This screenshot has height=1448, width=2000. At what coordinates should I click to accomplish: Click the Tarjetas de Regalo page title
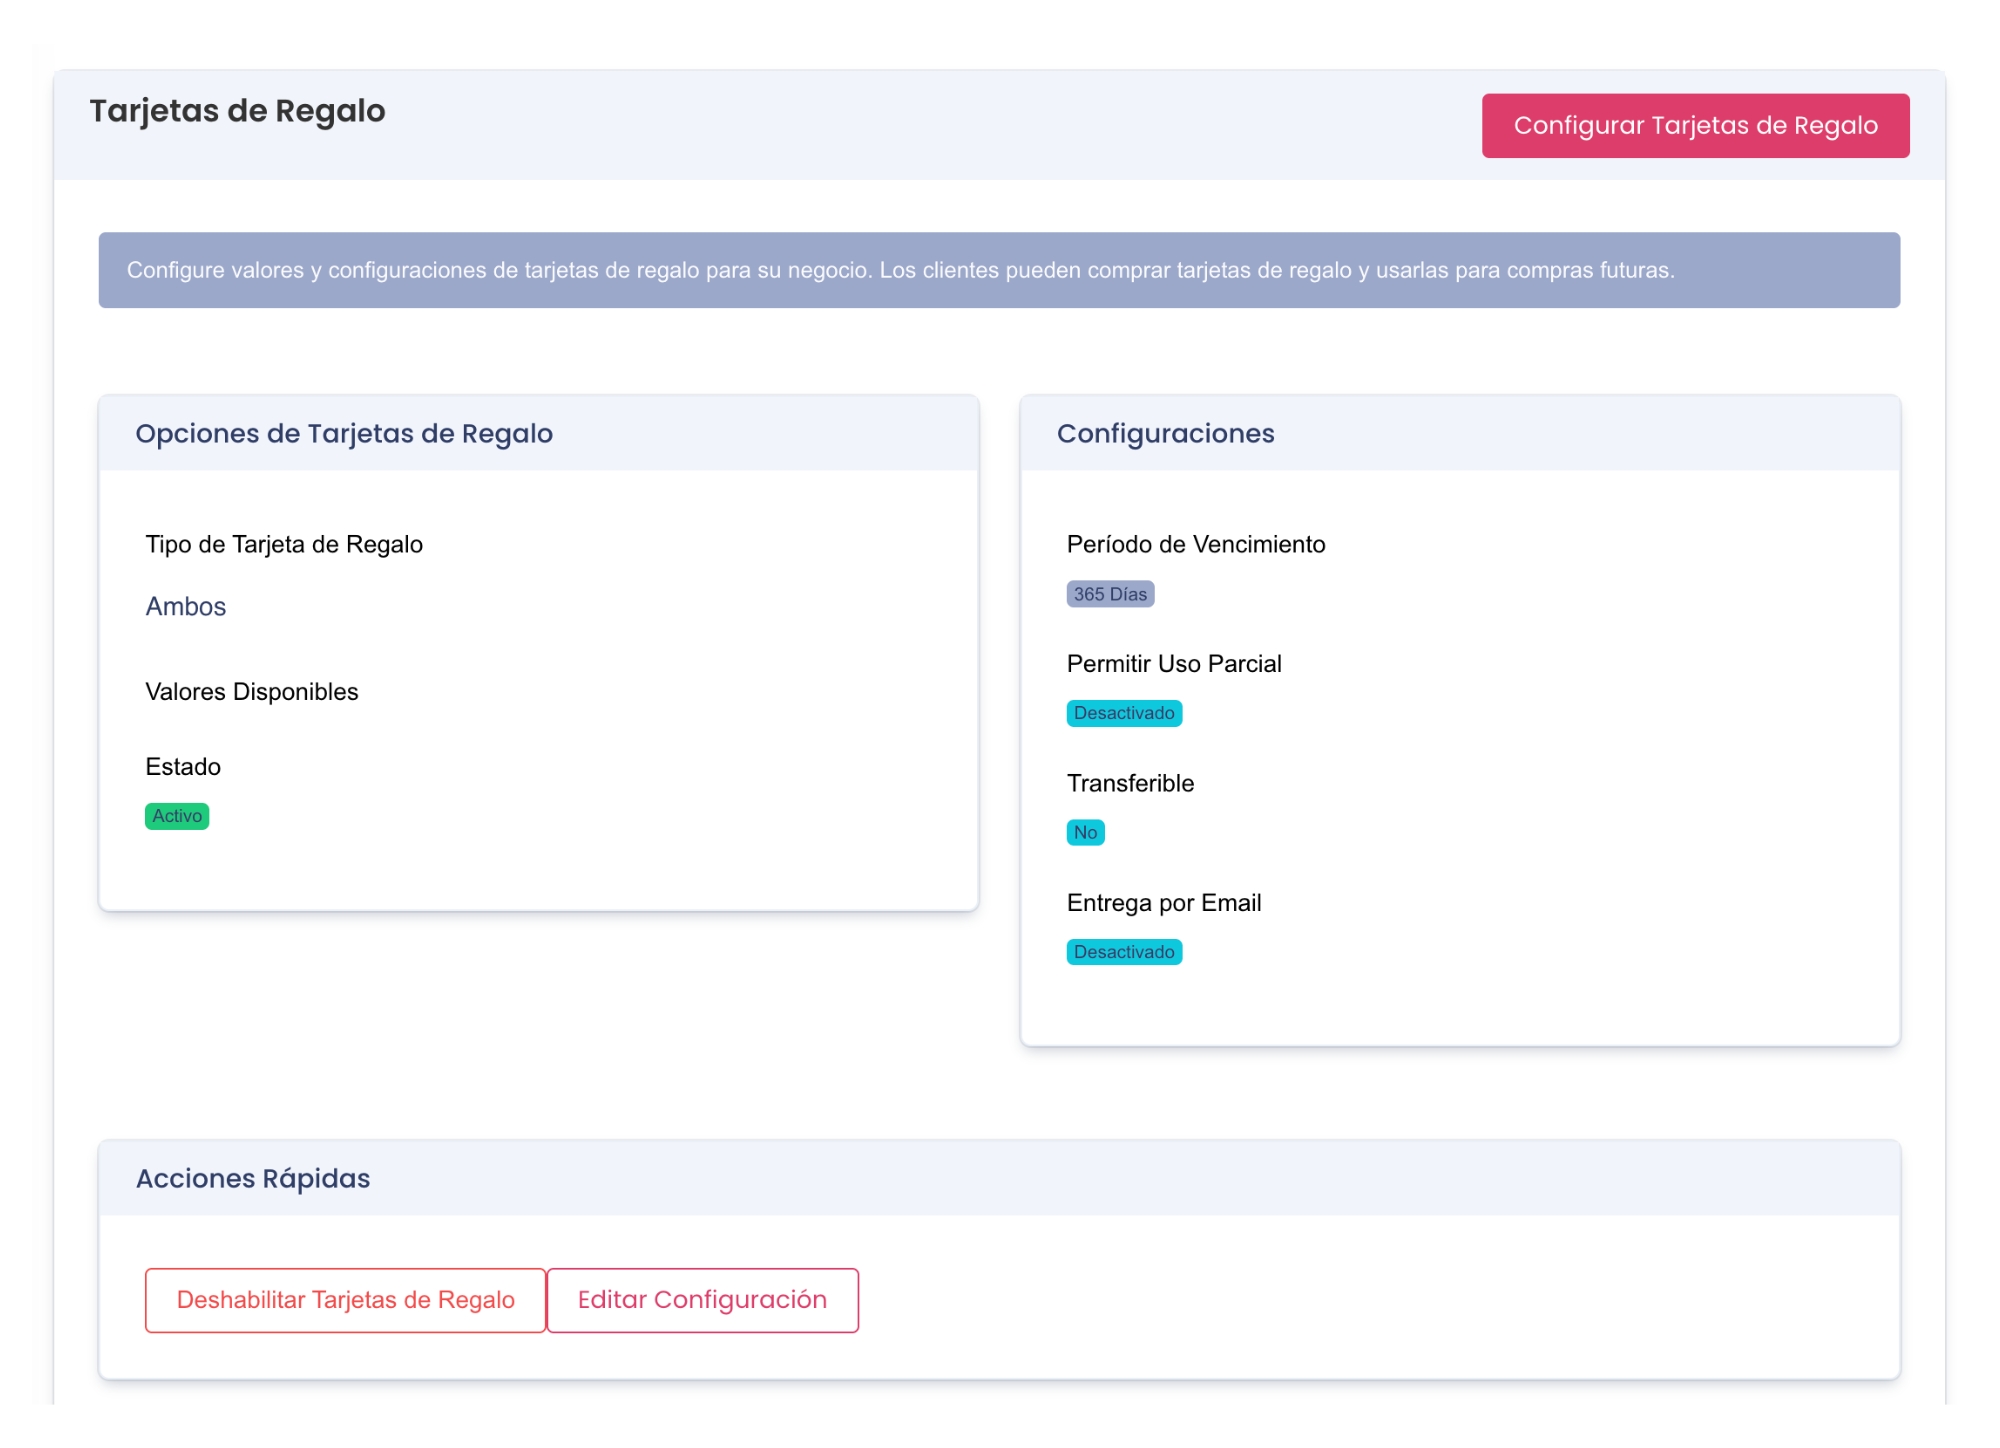click(238, 111)
